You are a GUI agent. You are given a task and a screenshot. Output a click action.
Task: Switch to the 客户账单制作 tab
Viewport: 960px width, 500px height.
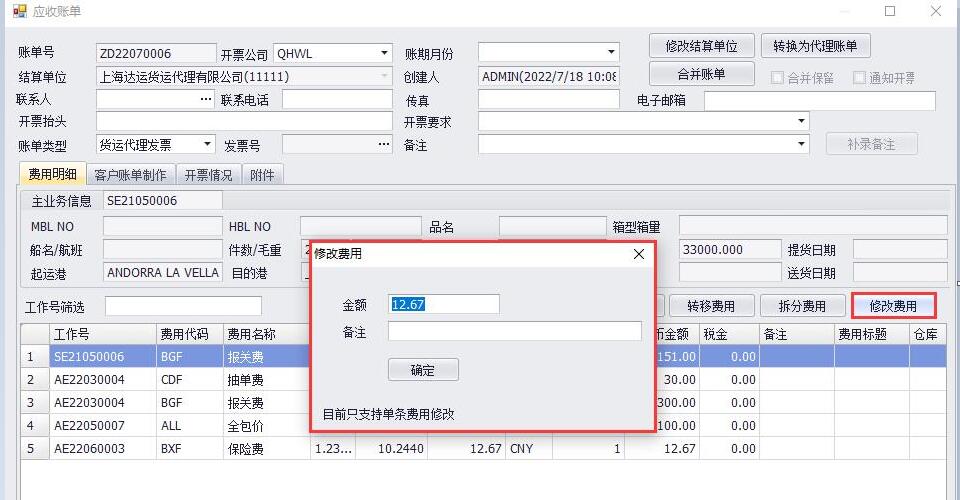pyautogui.click(x=130, y=175)
